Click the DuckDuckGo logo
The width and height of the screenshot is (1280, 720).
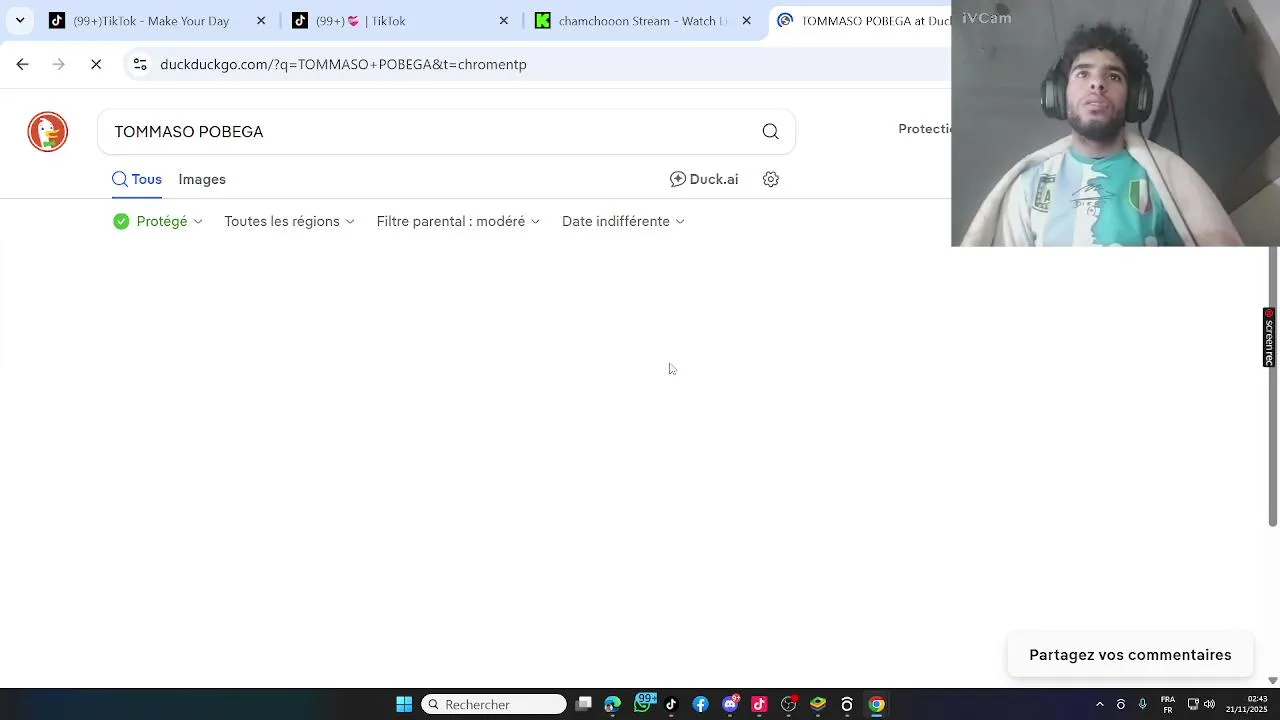coord(47,132)
